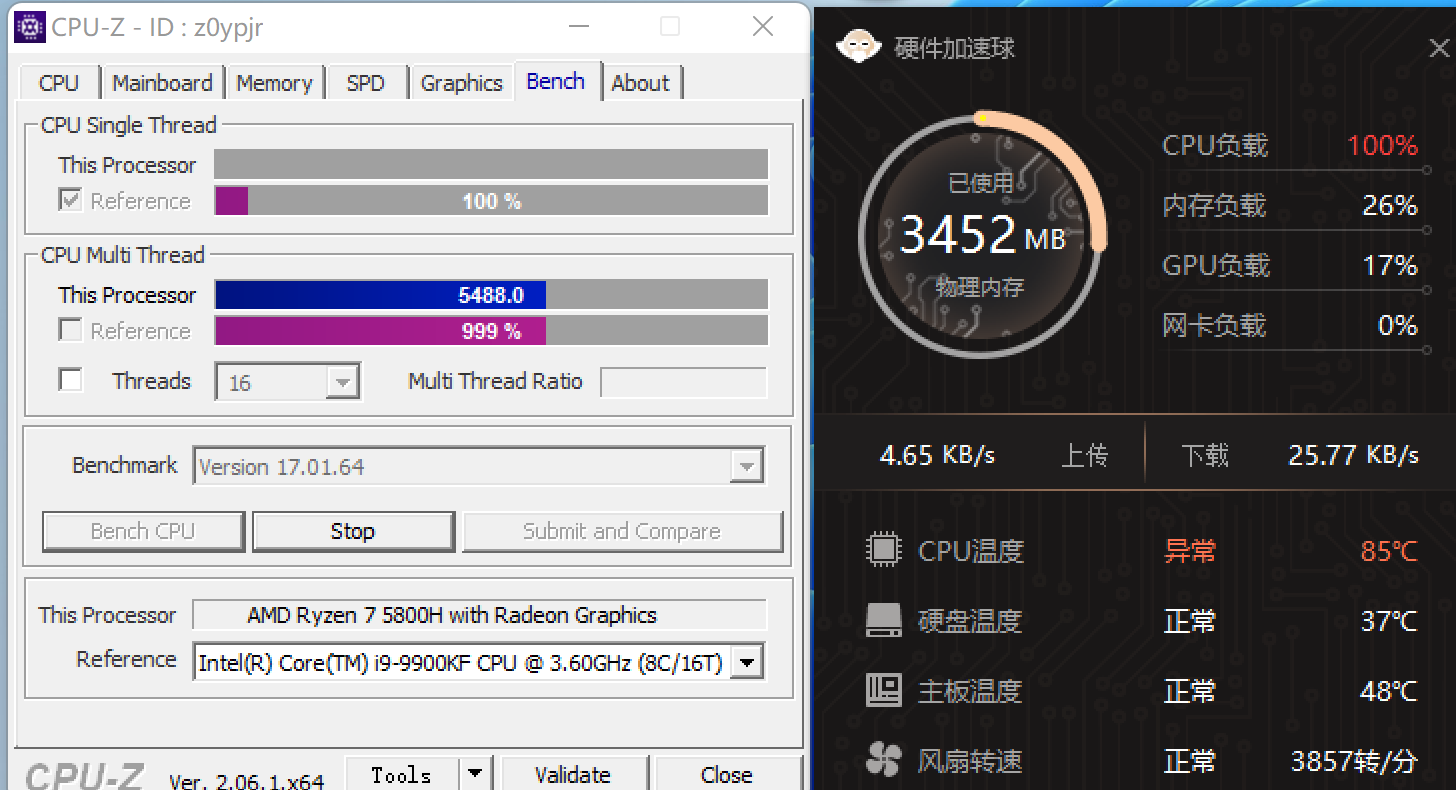Click the Tools button
Image resolution: width=1456 pixels, height=790 pixels.
coord(402,774)
